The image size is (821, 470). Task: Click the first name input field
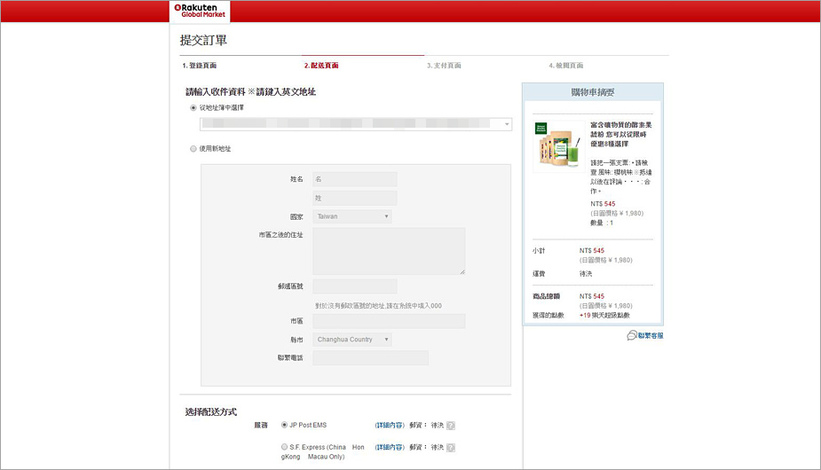pos(354,180)
